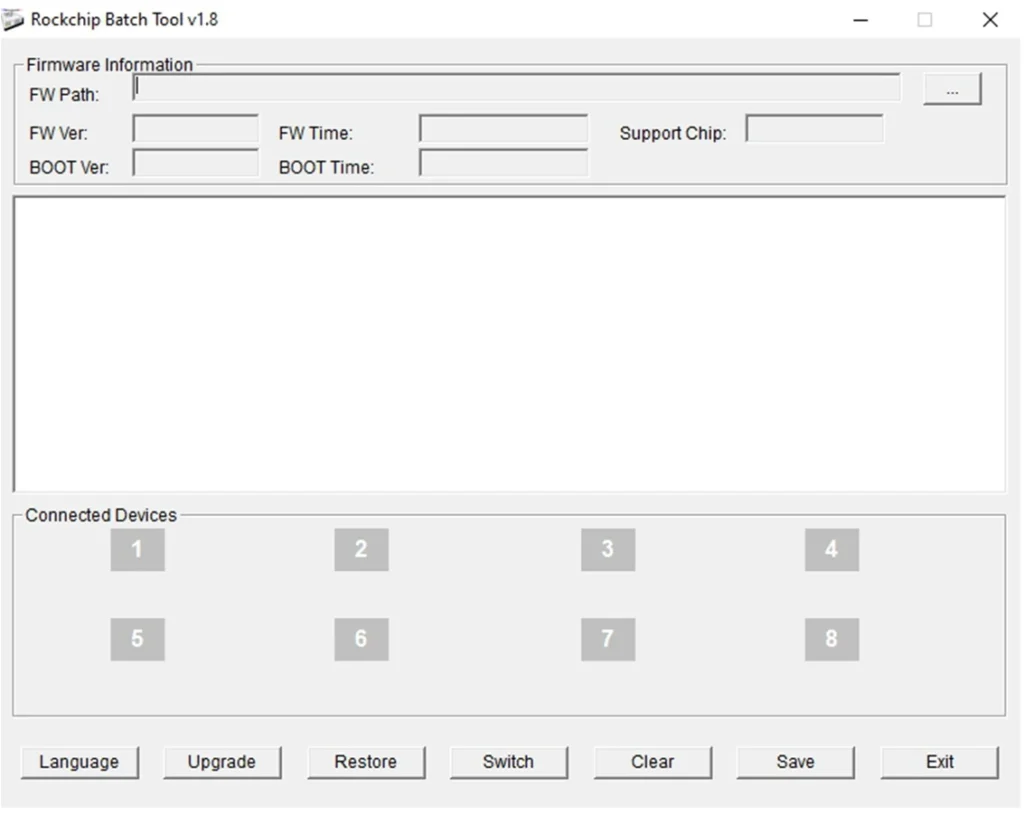
Task: Click the BOOT Ver field
Action: pos(195,163)
